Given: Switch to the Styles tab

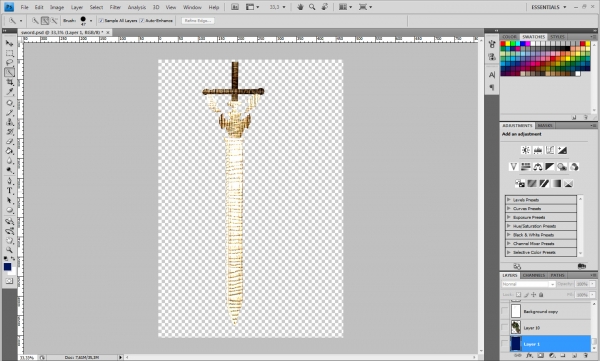Looking at the screenshot, I should point(557,37).
